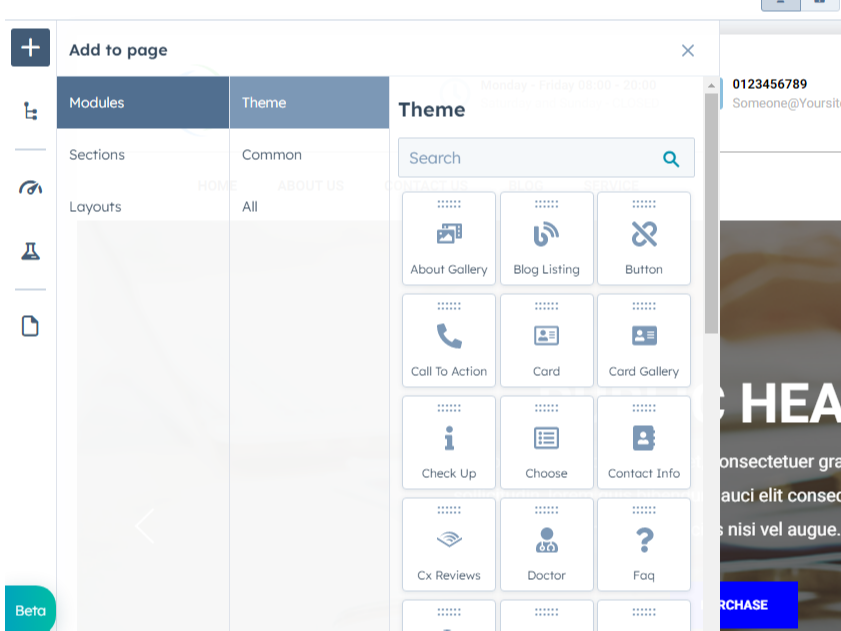841x631 pixels.
Task: Switch to the Layouts category
Action: tap(95, 207)
